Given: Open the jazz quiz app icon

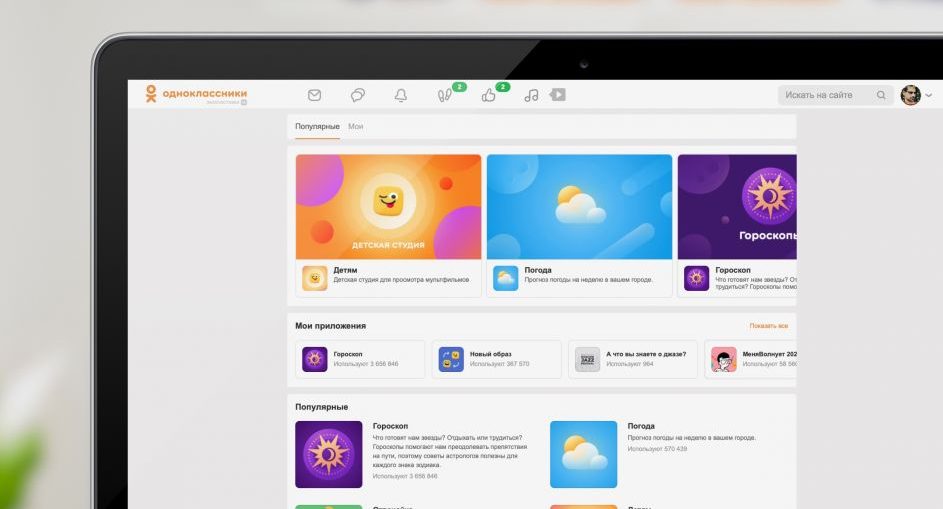Looking at the screenshot, I should pyautogui.click(x=588, y=359).
